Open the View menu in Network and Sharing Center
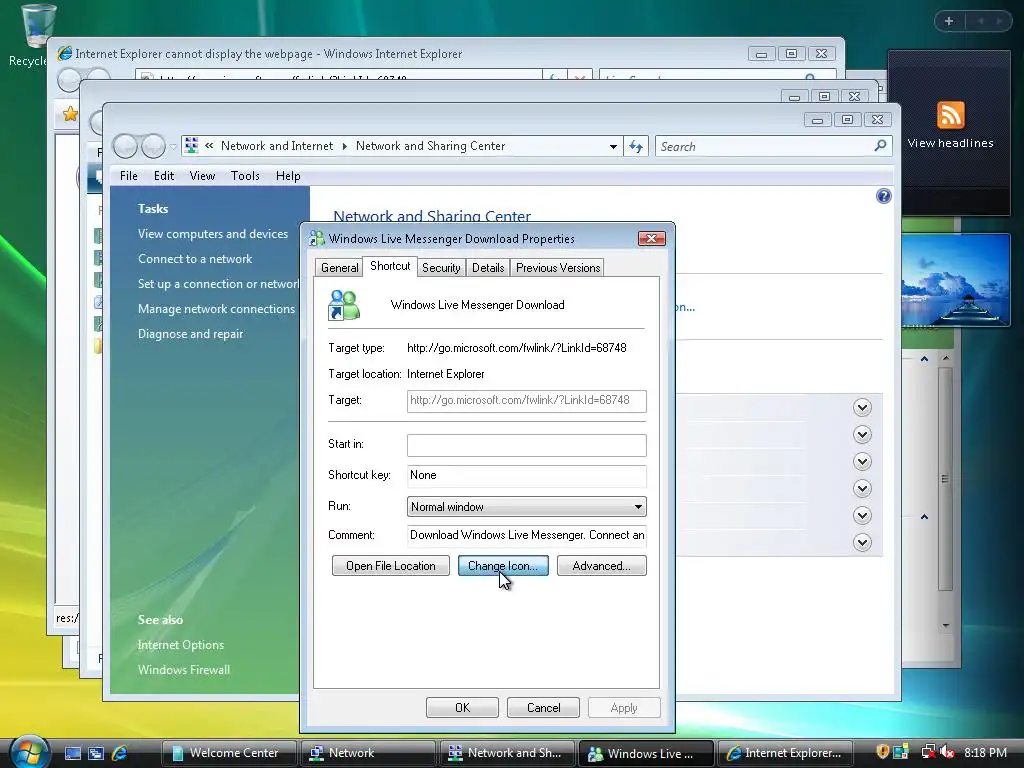This screenshot has width=1024, height=768. coord(202,176)
